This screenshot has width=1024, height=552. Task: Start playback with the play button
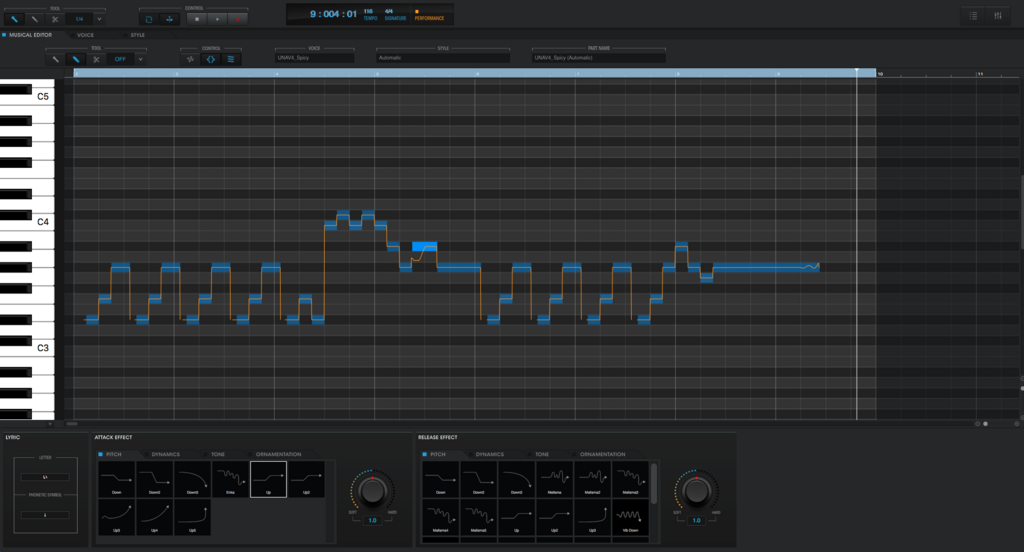(x=217, y=19)
